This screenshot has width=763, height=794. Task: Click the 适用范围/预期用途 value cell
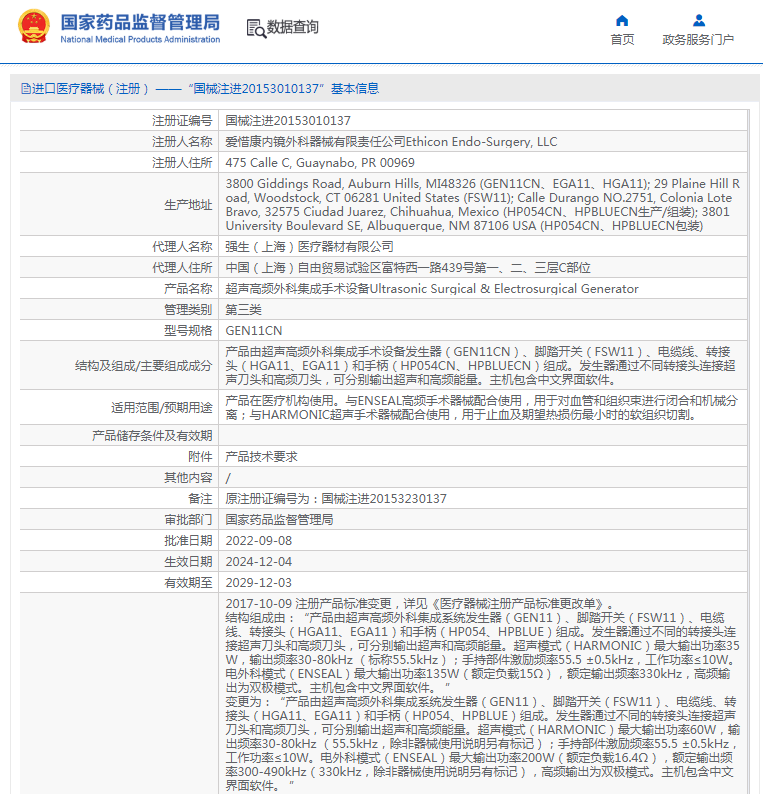pyautogui.click(x=483, y=408)
